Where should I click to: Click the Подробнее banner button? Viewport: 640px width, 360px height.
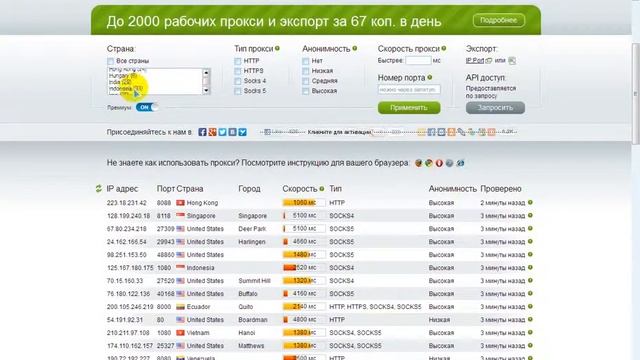[499, 20]
